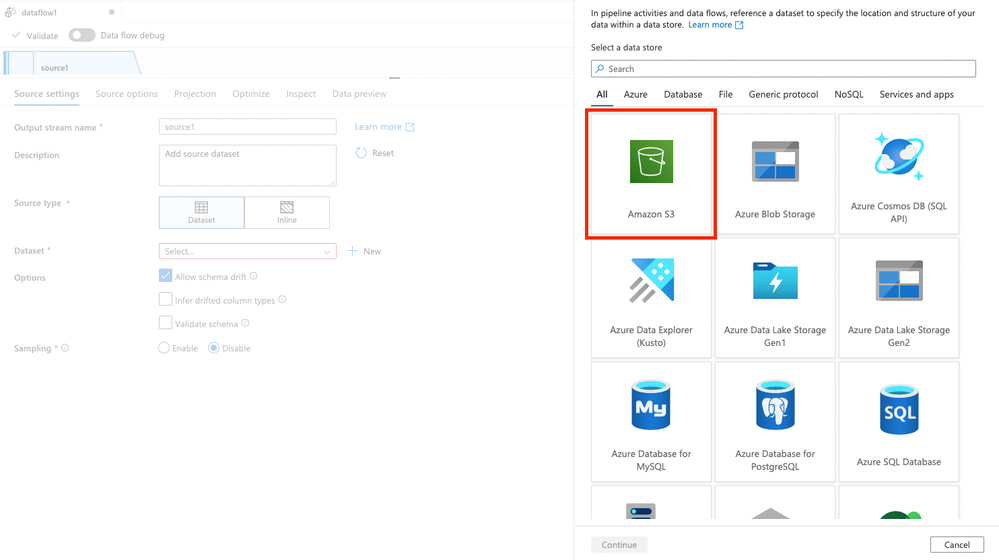The image size is (999, 560).
Task: Click the info icon beside Allow schema drift
Action: [254, 276]
